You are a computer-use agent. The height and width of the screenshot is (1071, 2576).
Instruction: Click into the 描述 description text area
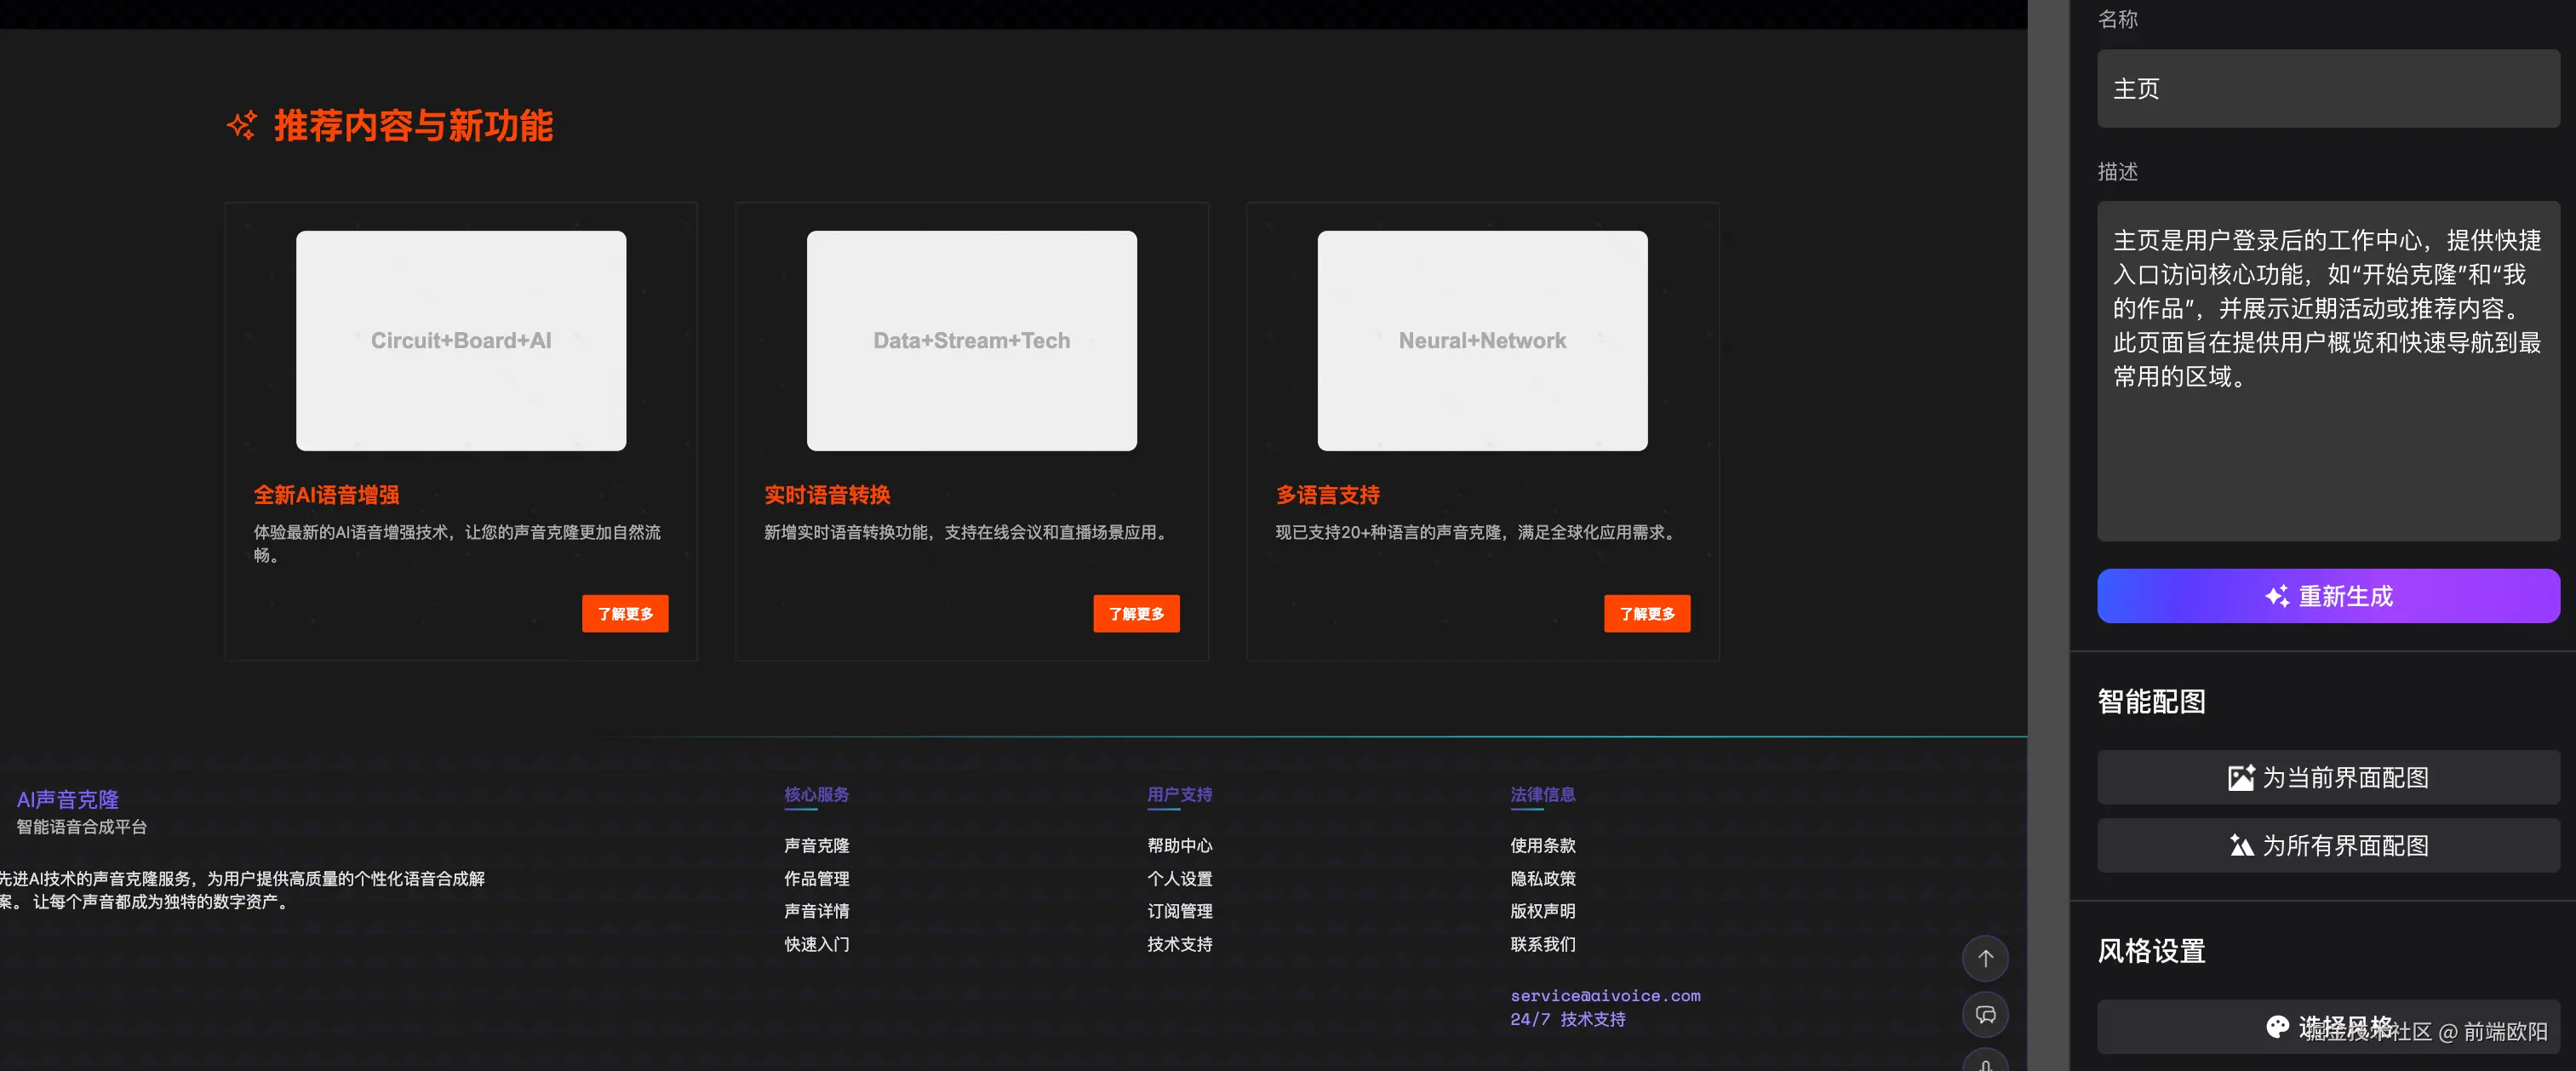click(2327, 370)
